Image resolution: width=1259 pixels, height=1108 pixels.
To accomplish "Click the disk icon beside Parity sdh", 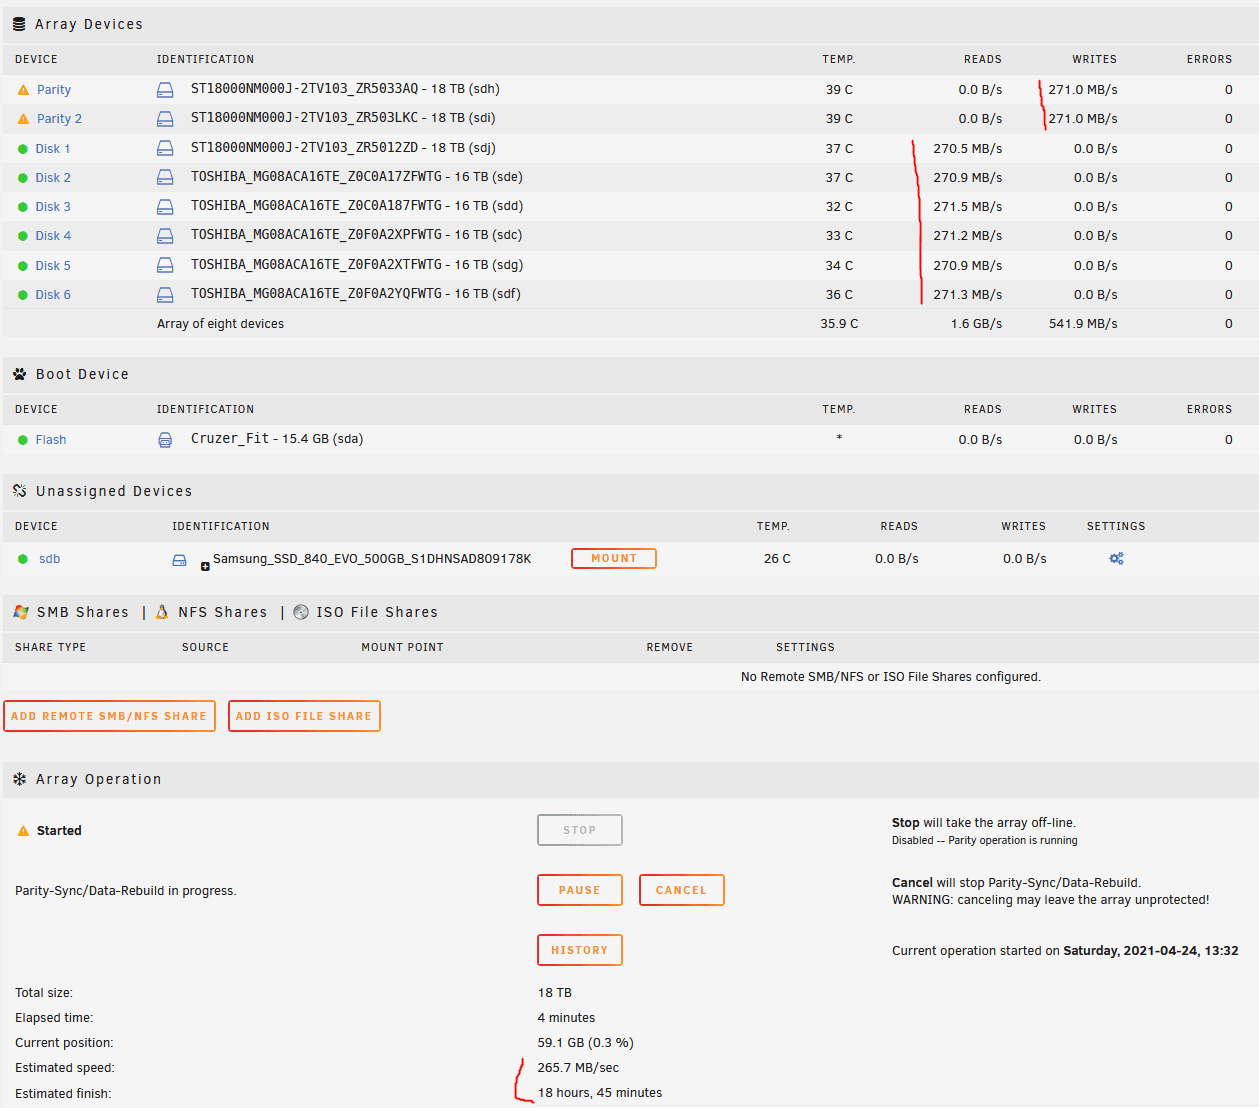I will pos(165,90).
